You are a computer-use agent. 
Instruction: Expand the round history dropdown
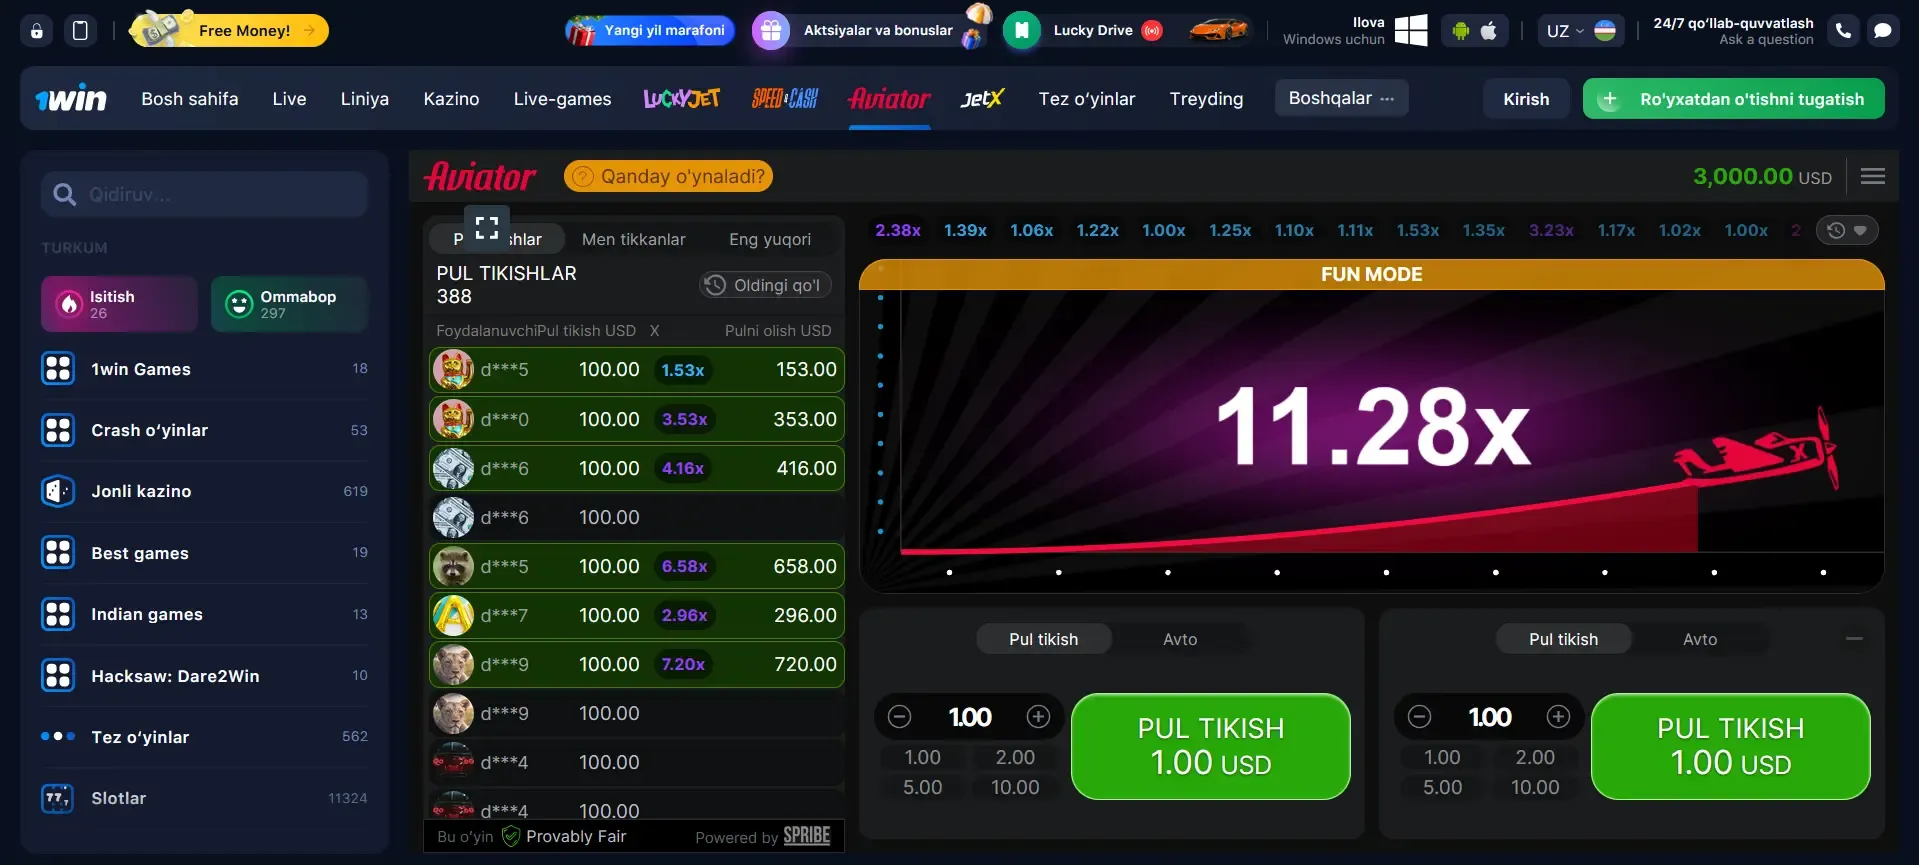click(1846, 230)
